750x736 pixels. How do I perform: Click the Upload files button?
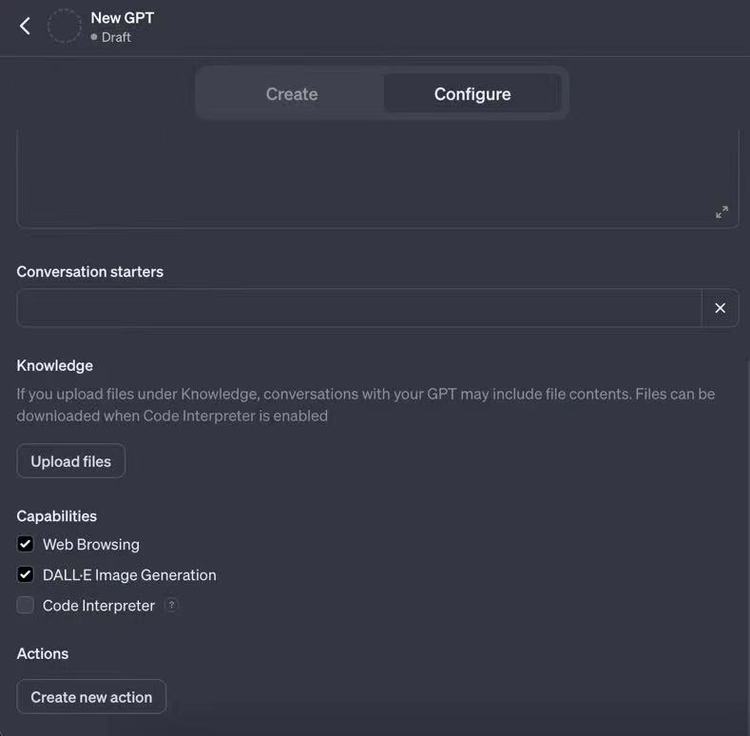pos(71,461)
